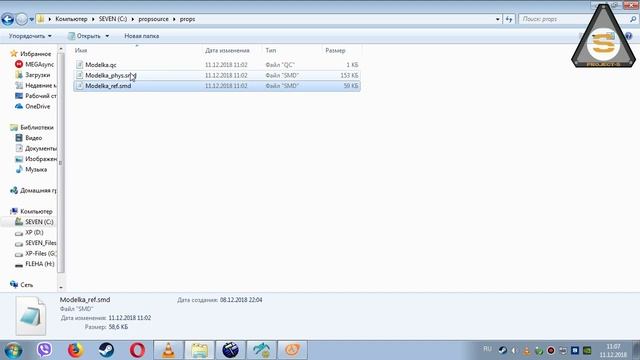This screenshot has width=640, height=360.
Task: Open the Музыка library
Action: (36, 169)
